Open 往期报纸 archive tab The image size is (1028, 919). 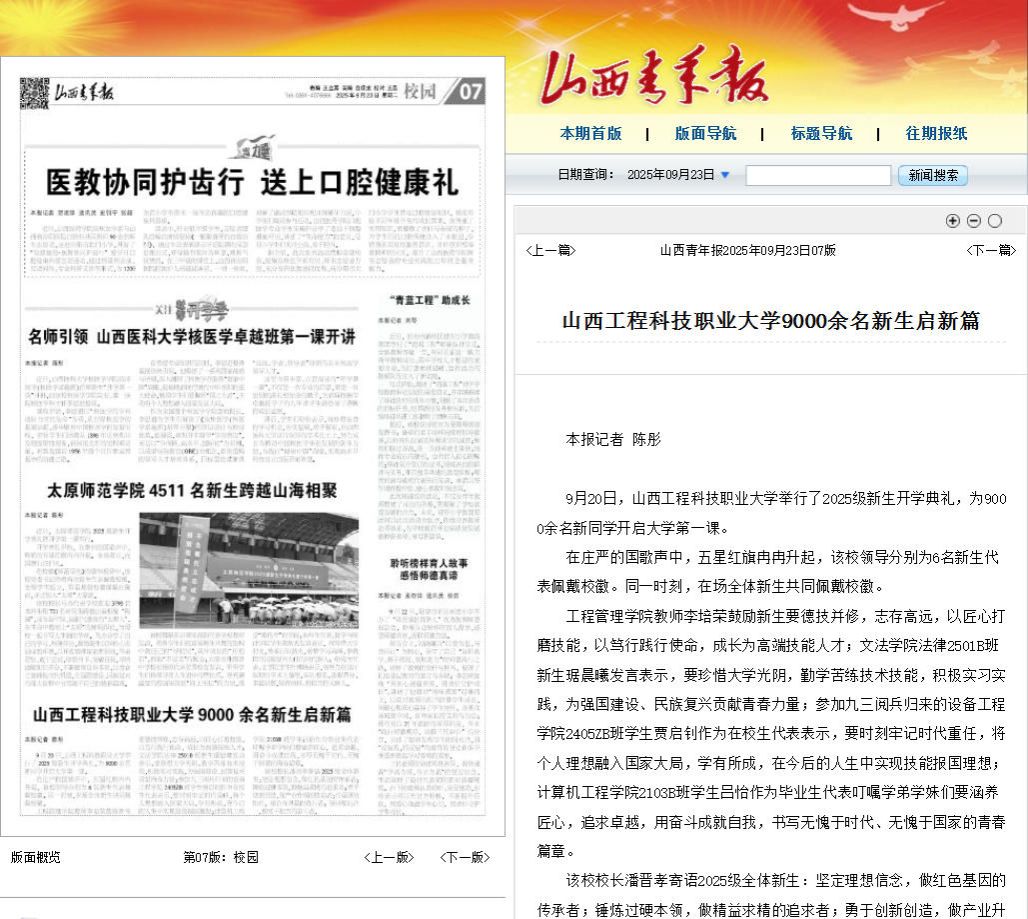point(936,134)
